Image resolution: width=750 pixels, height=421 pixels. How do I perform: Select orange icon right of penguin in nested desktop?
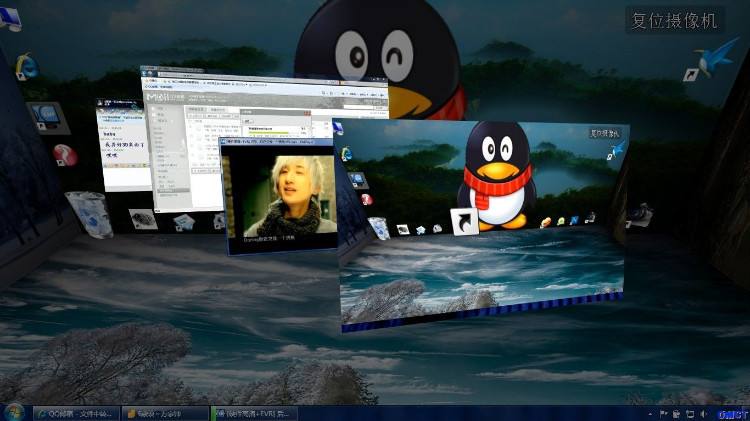tap(545, 222)
